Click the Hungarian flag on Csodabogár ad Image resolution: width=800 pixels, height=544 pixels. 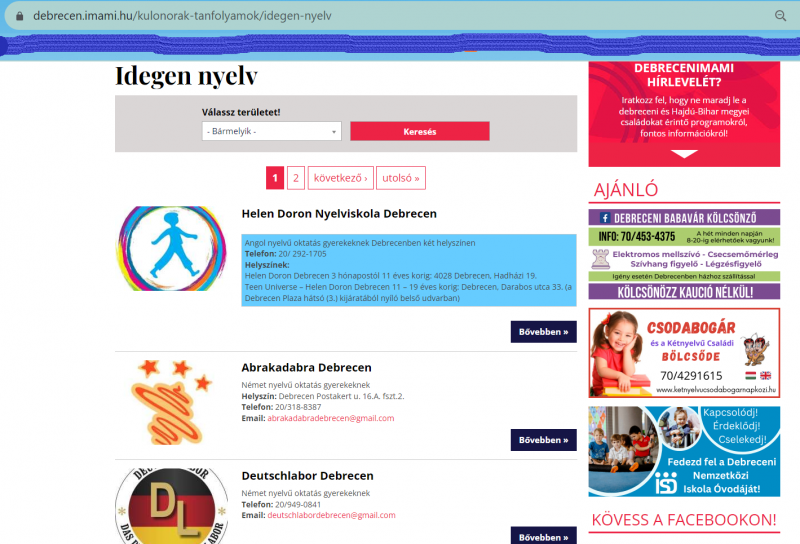(751, 376)
